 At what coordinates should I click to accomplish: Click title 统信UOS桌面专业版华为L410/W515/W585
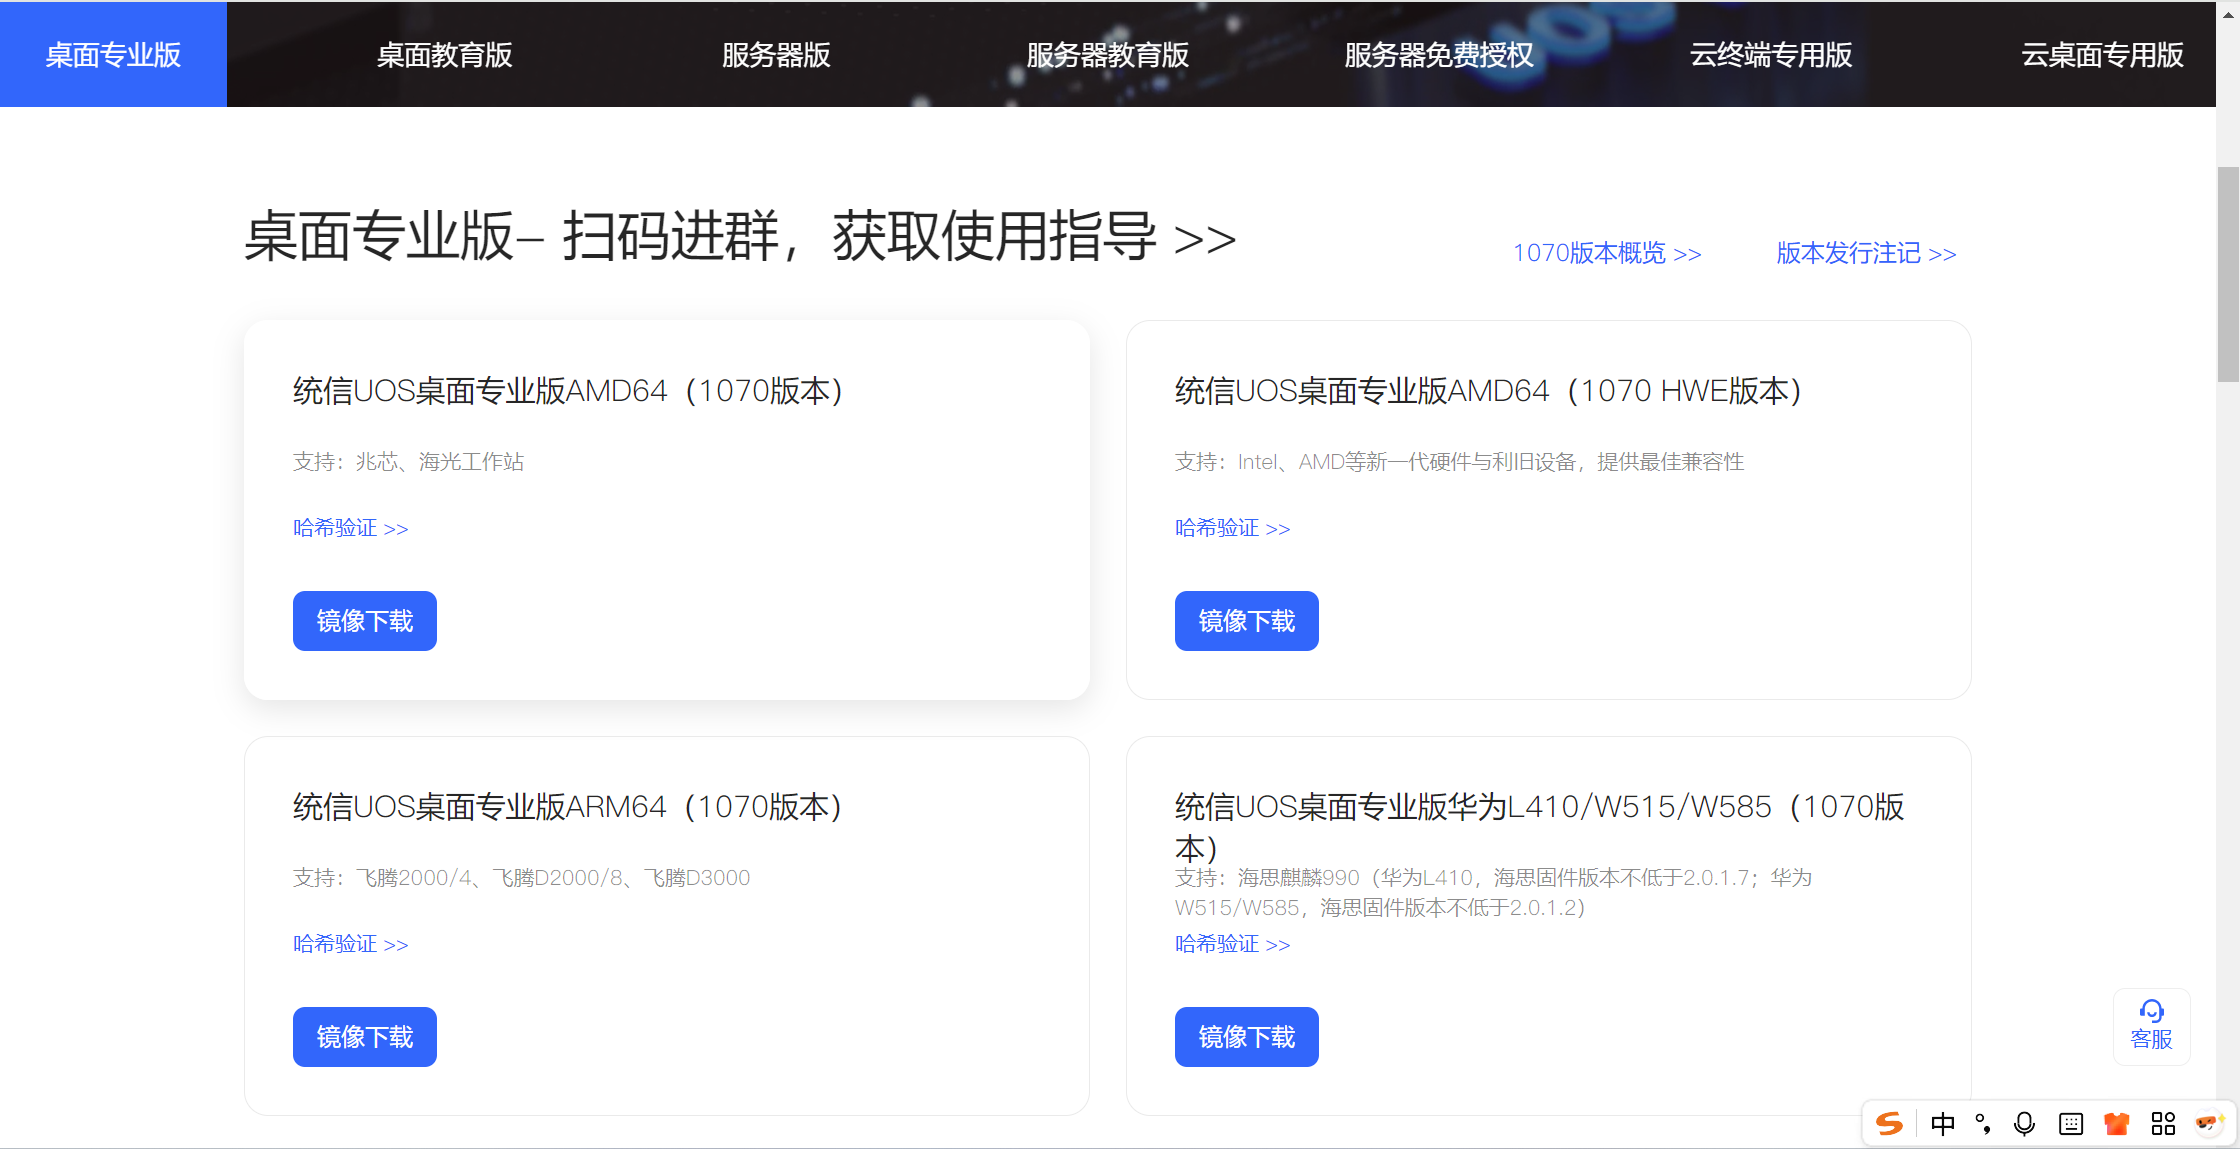tap(1540, 827)
